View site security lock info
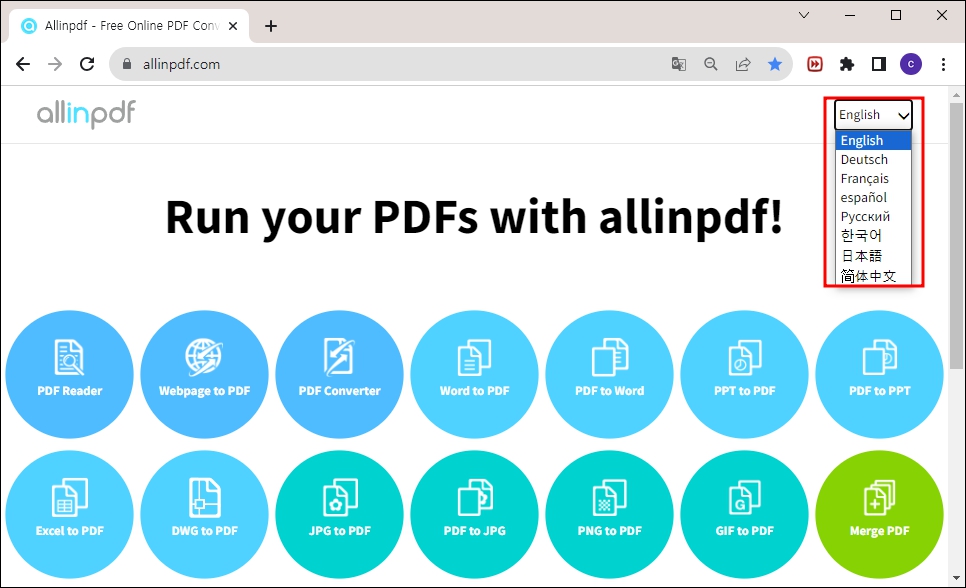Image resolution: width=966 pixels, height=588 pixels. coord(127,64)
